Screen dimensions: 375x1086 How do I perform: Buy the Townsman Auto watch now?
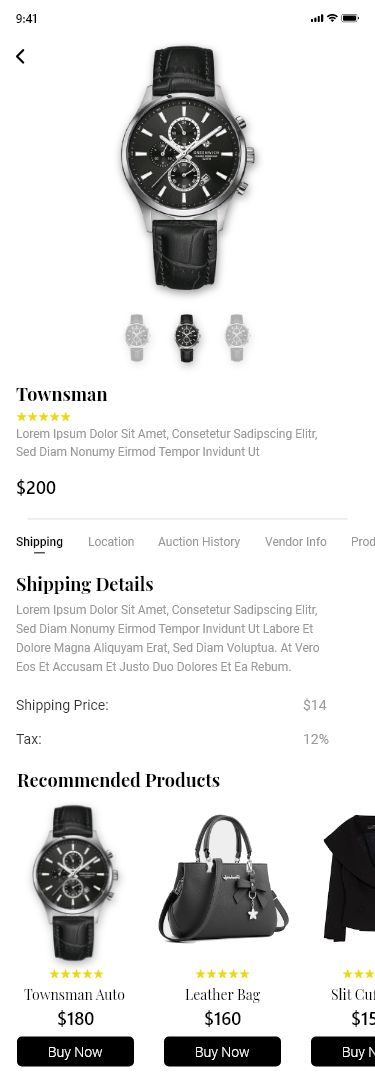pos(75,1051)
